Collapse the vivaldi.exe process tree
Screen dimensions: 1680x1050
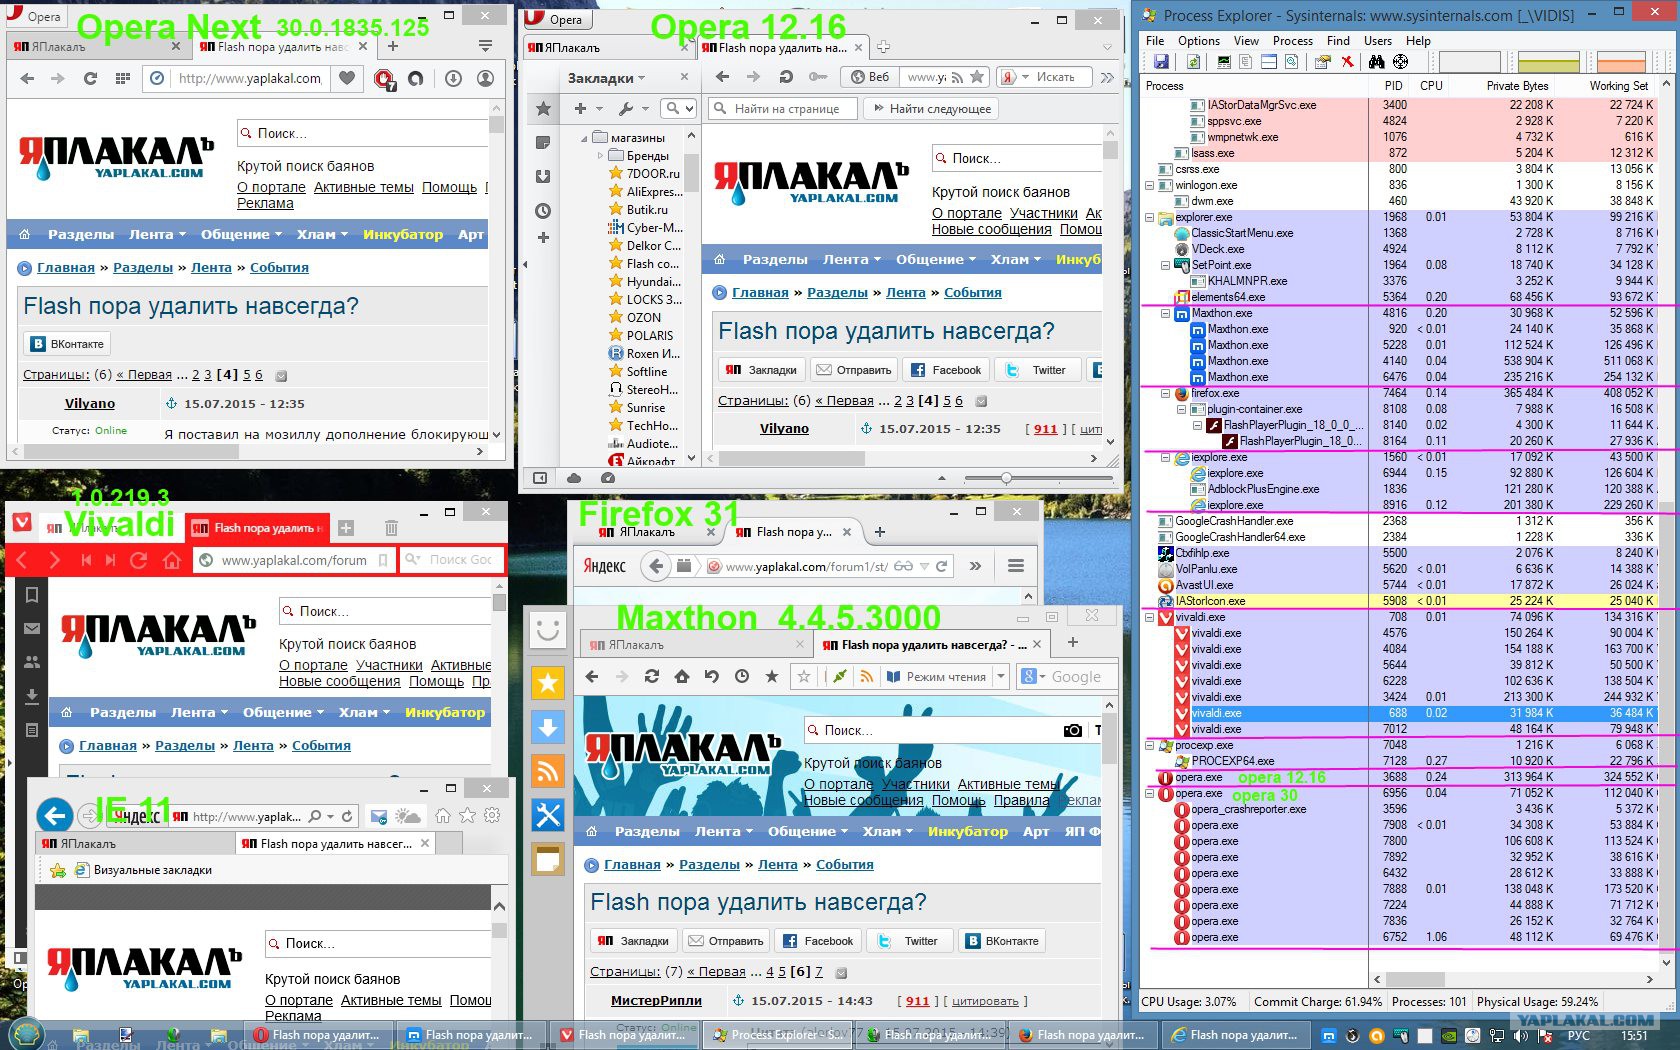pyautogui.click(x=1149, y=617)
